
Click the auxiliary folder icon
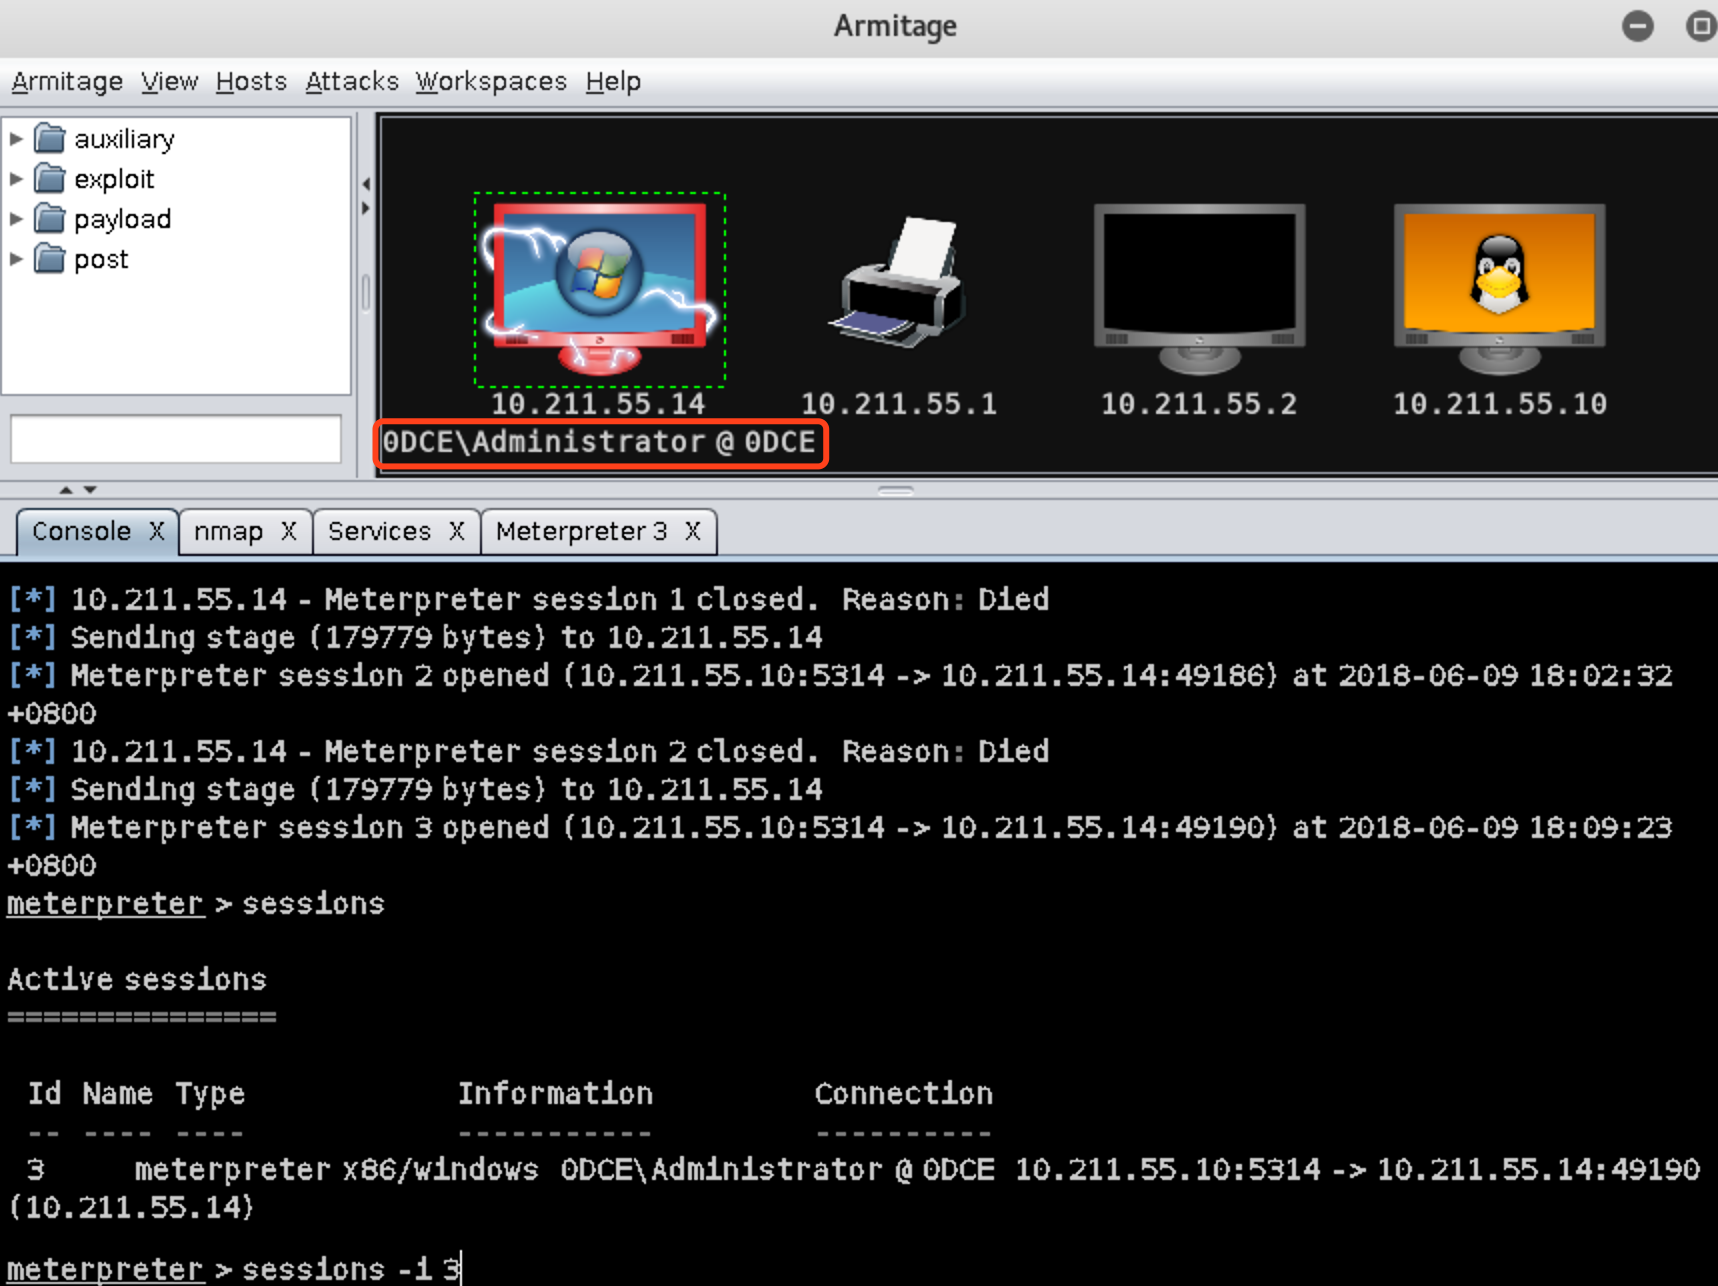(x=49, y=138)
